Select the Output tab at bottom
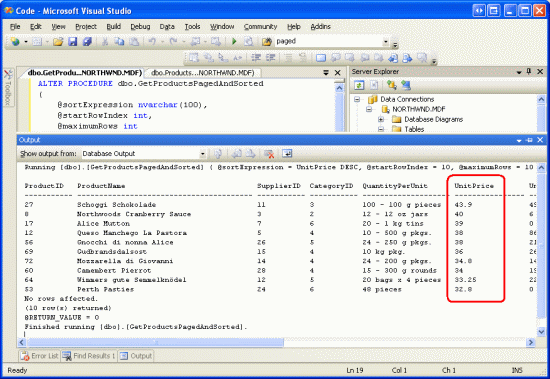The width and height of the screenshot is (550, 379). (136, 356)
